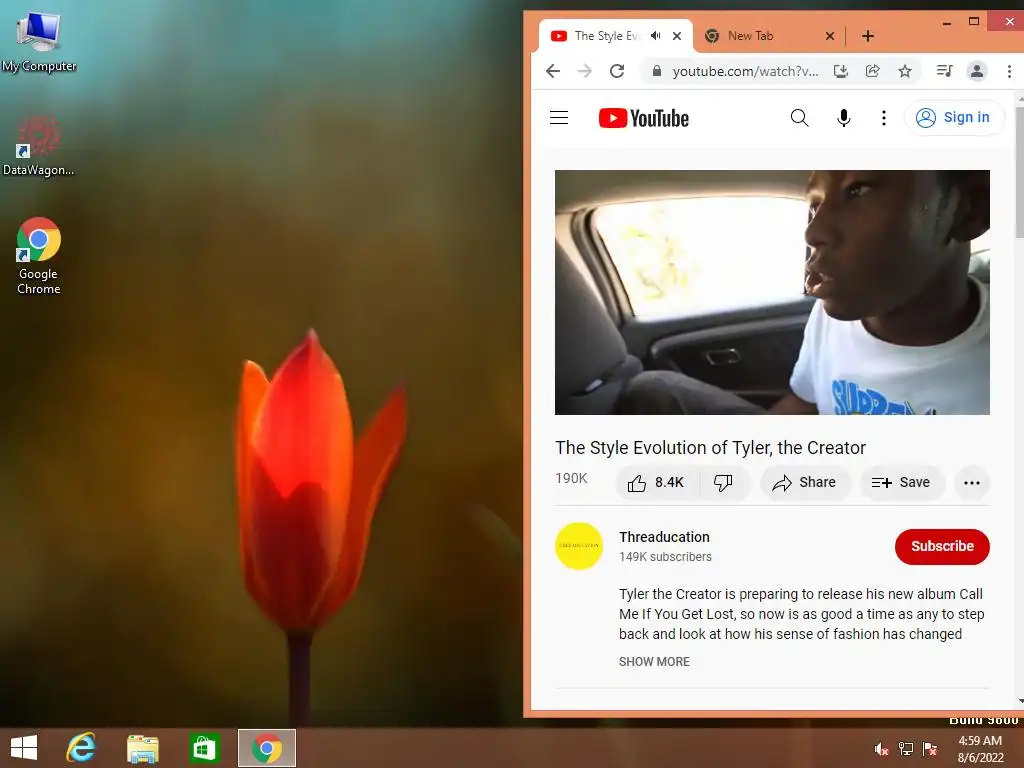The width and height of the screenshot is (1024, 768).
Task: Expand description with SHOW MORE
Action: click(x=654, y=662)
